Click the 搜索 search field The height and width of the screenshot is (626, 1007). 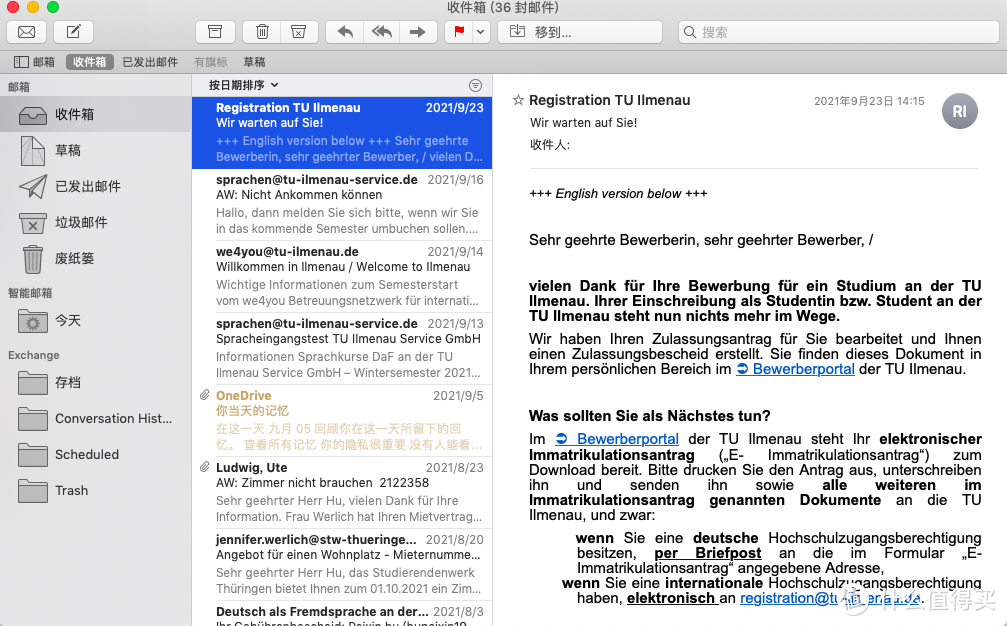point(839,31)
